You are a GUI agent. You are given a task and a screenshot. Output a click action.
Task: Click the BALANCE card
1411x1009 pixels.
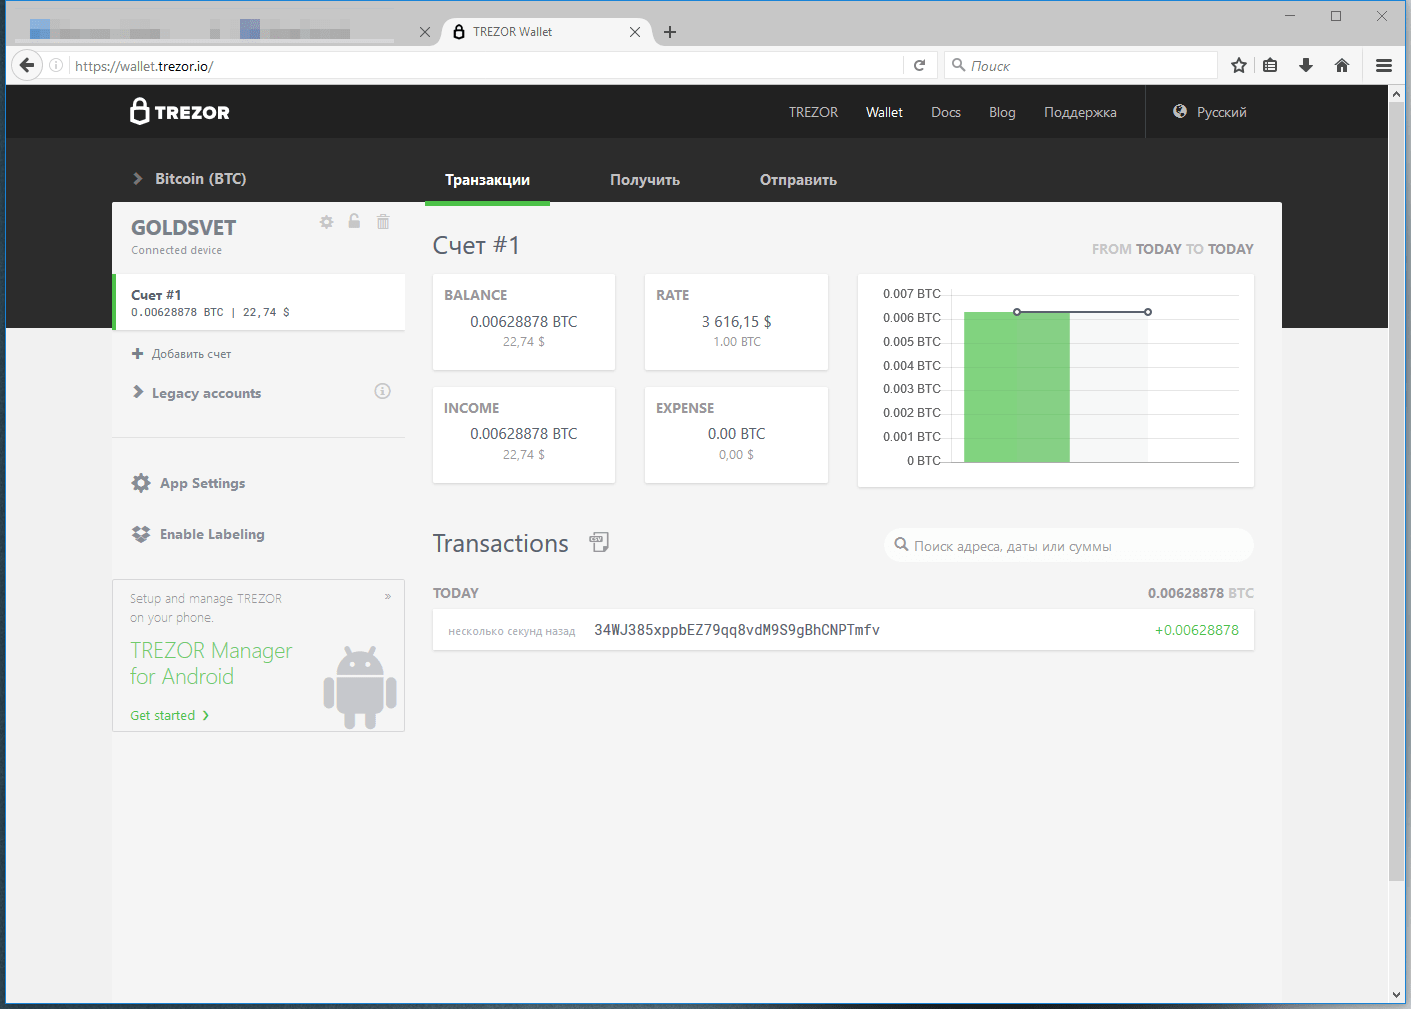coord(524,322)
